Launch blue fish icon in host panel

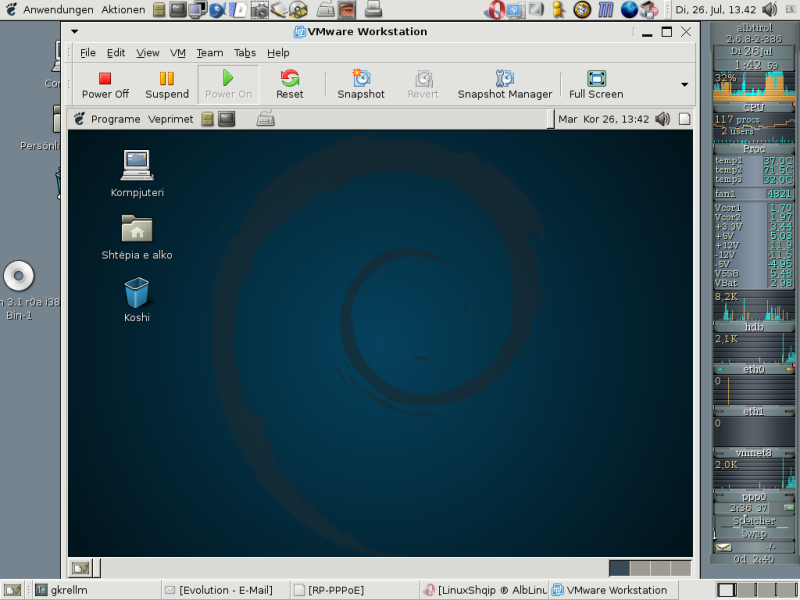point(217,10)
